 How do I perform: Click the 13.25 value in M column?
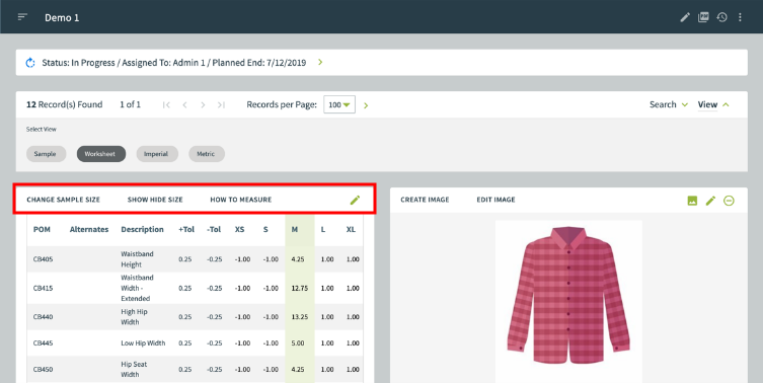click(300, 317)
